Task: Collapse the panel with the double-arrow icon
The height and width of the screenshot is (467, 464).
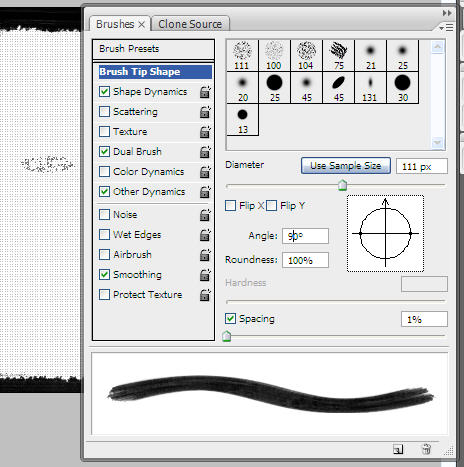Action: 447,13
